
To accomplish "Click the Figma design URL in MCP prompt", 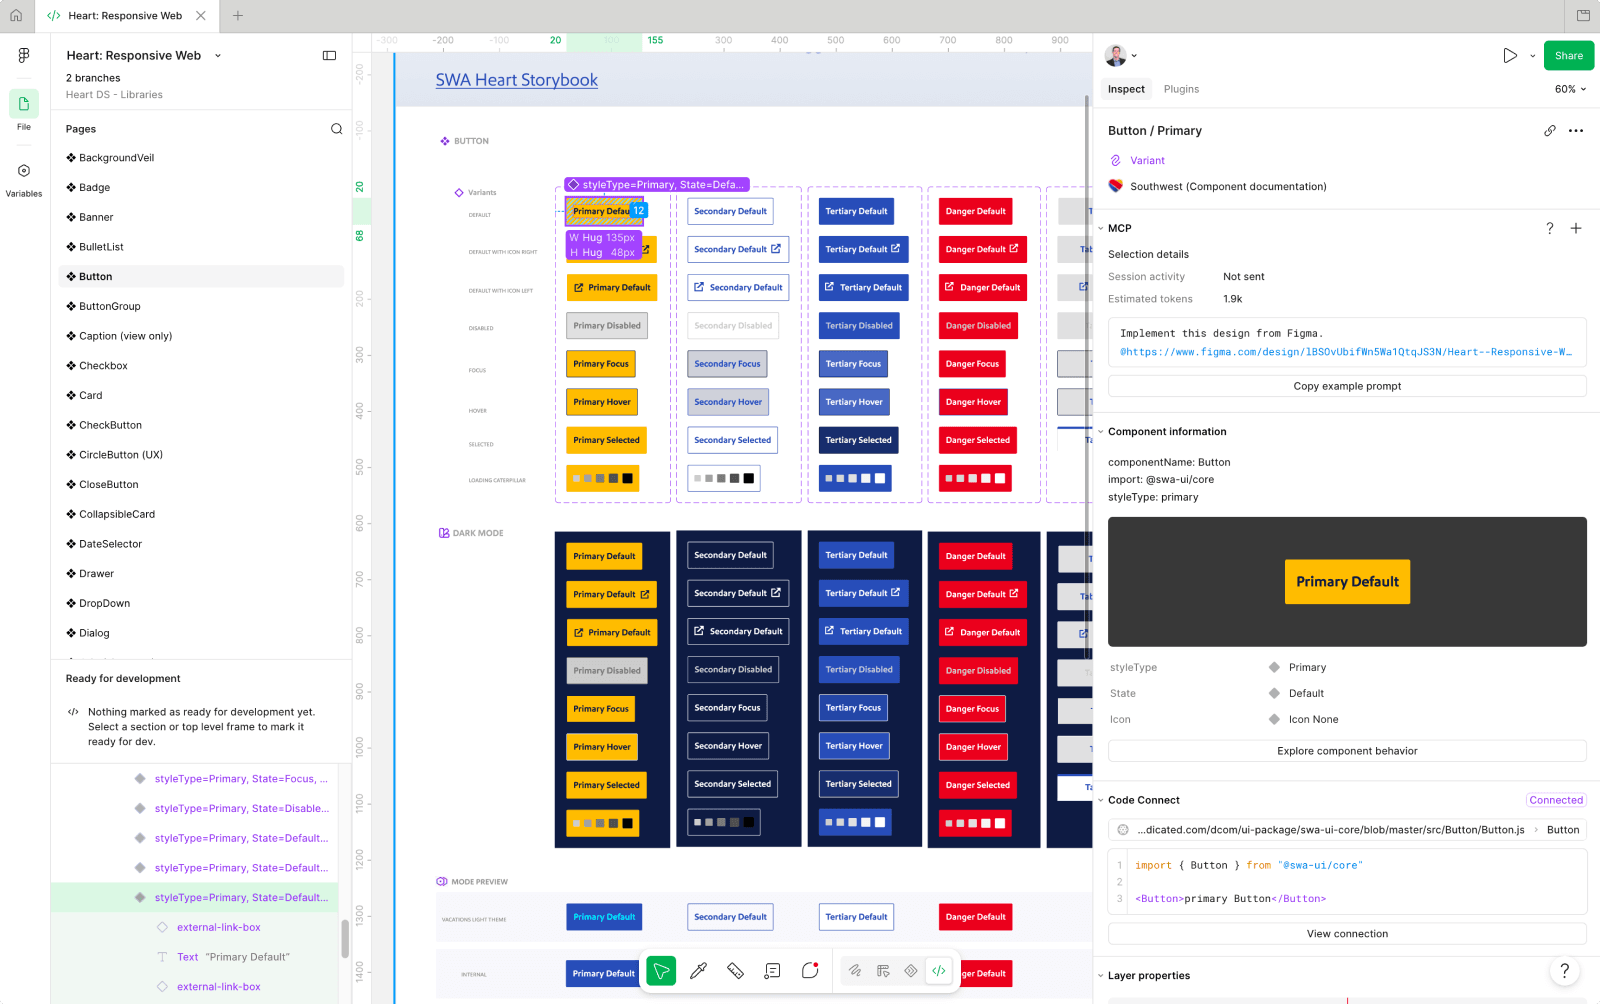I will coord(1346,352).
